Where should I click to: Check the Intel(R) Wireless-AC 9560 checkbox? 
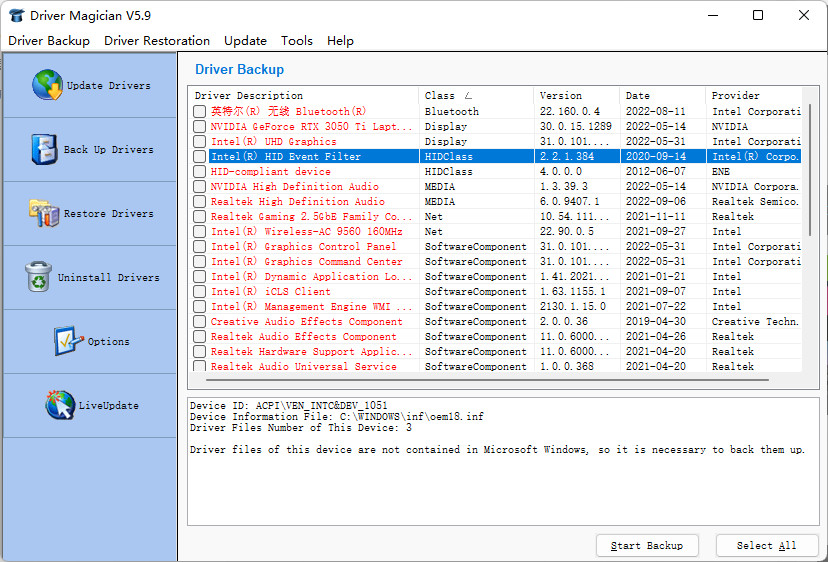tap(199, 231)
